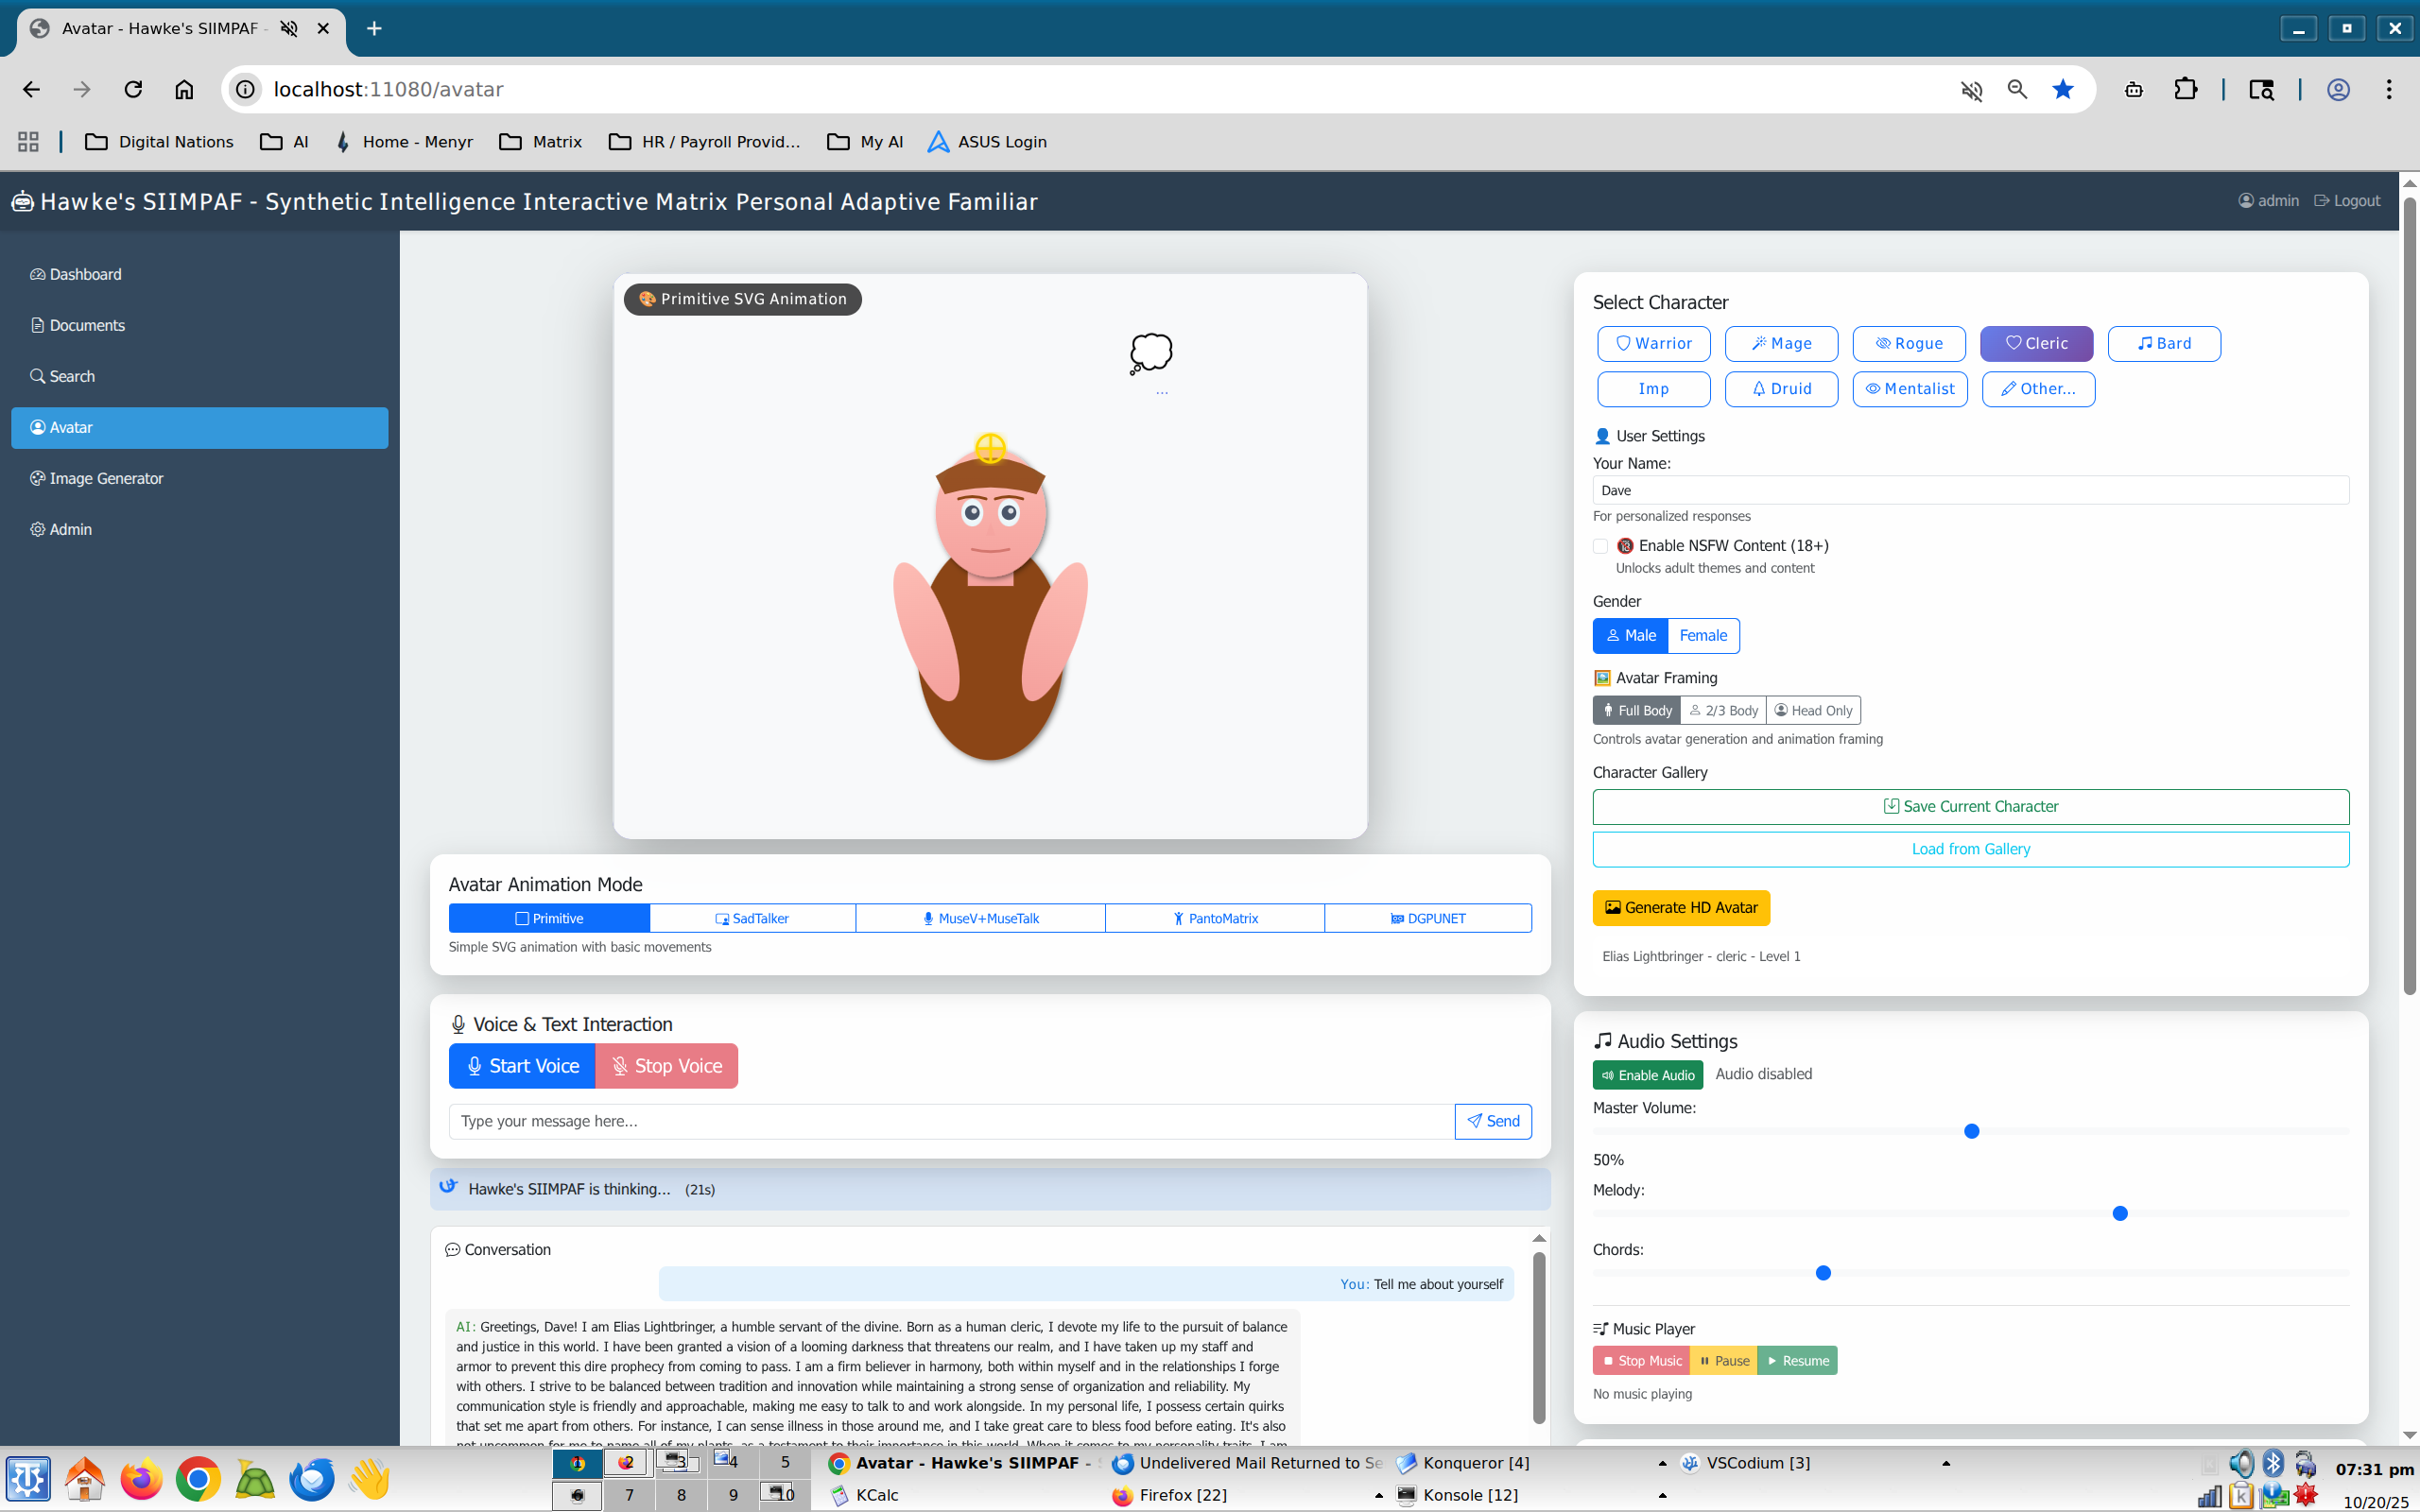Open Image Generator from sidebar
Viewport: 2420px width, 1512px height.
[x=106, y=478]
